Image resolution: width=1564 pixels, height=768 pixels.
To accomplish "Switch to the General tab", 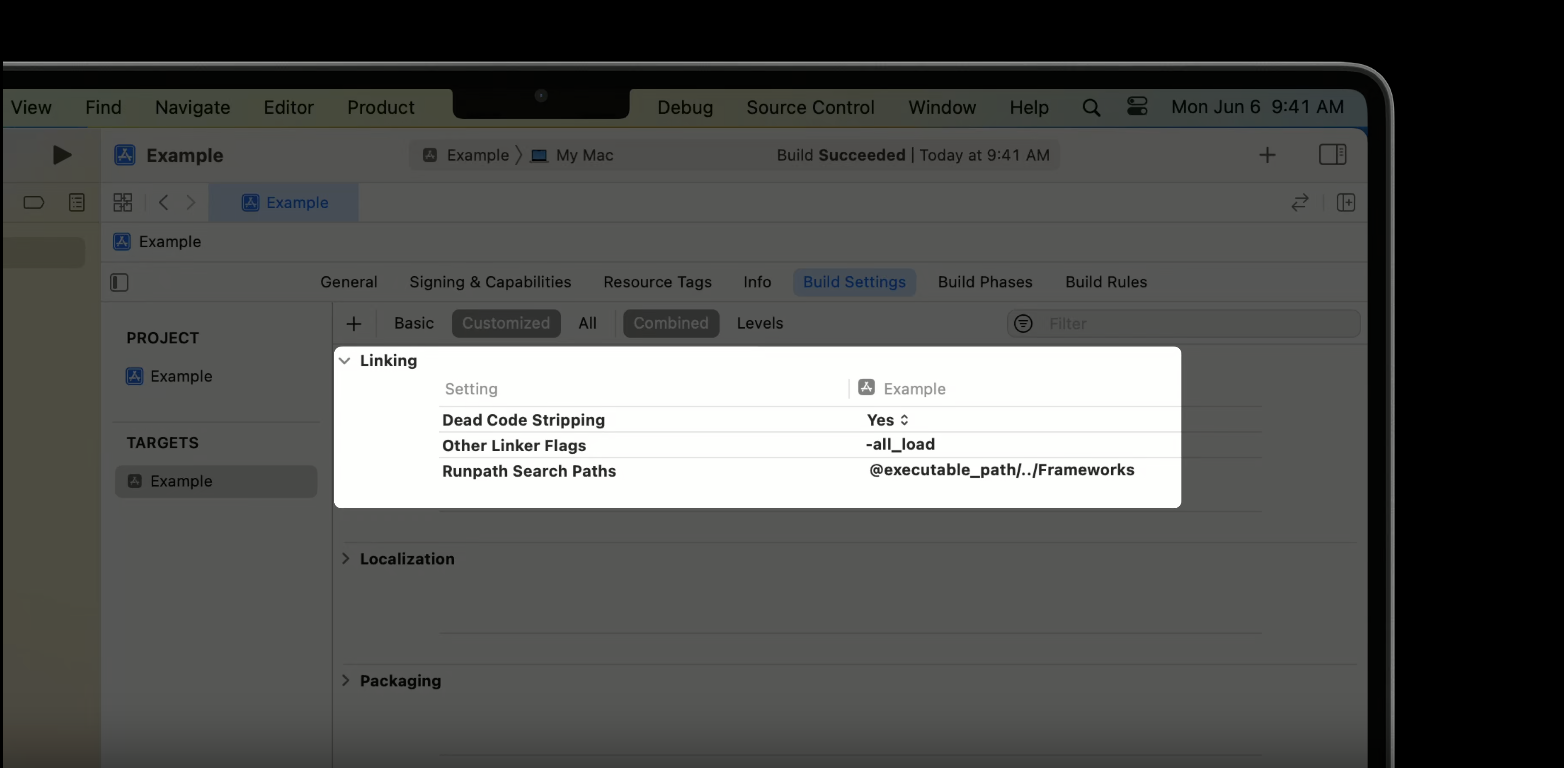I will 349,282.
